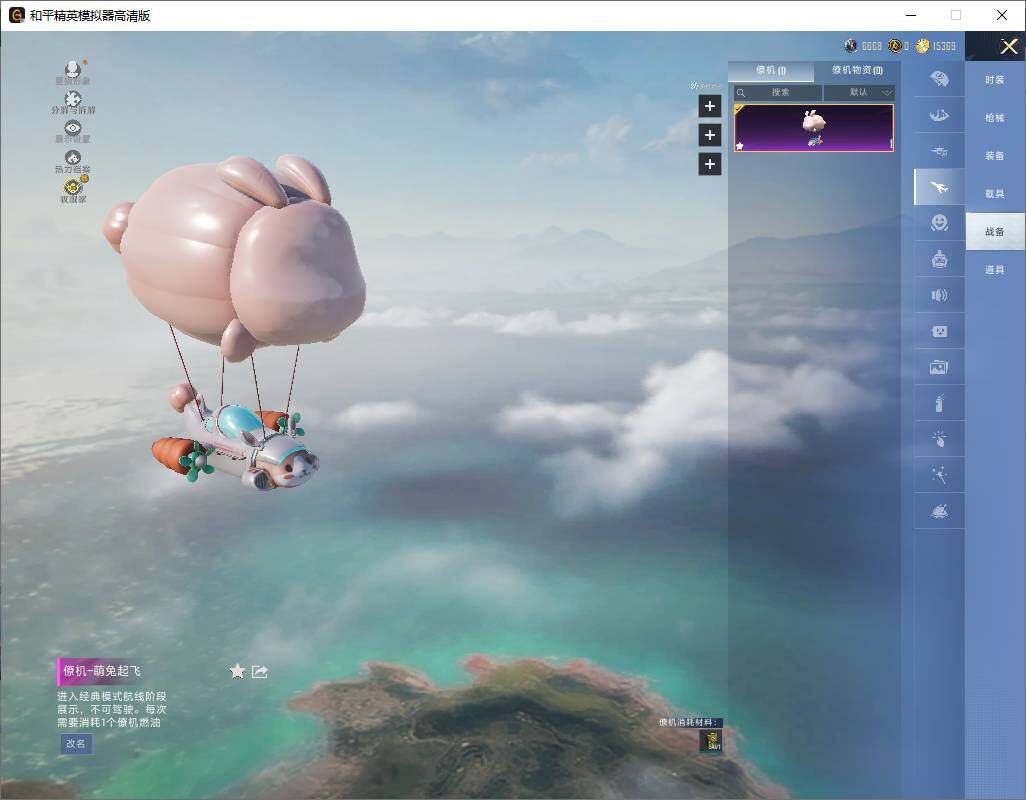Select the airplane category icon
This screenshot has width=1026, height=800.
(939, 188)
